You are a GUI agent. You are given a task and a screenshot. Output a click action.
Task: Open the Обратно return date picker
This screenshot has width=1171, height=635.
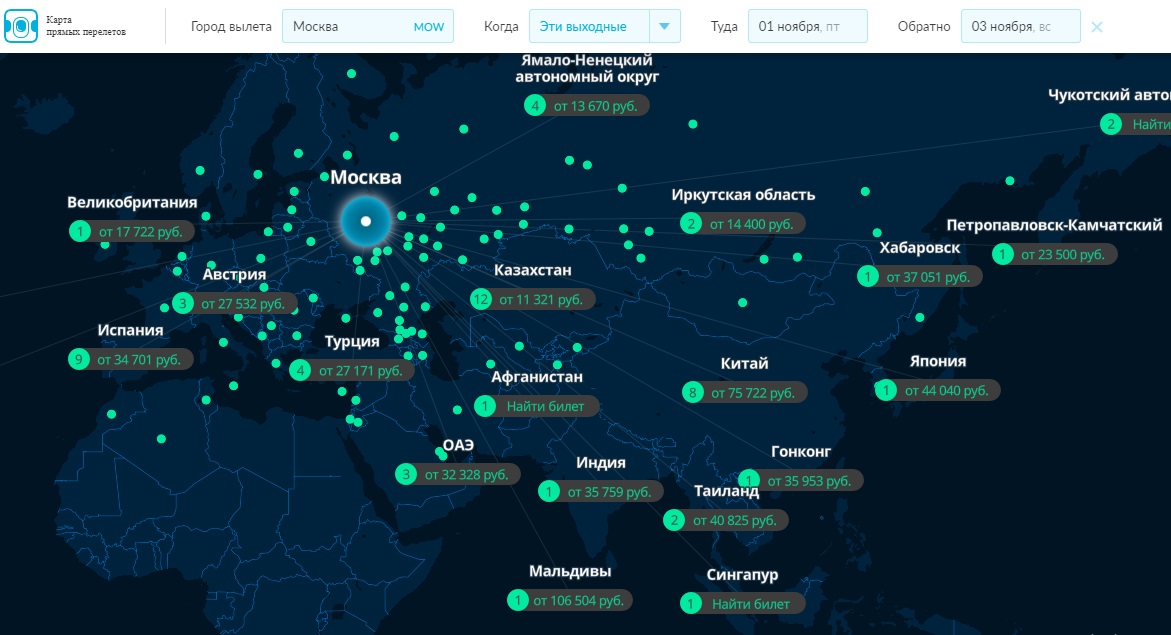[1020, 27]
